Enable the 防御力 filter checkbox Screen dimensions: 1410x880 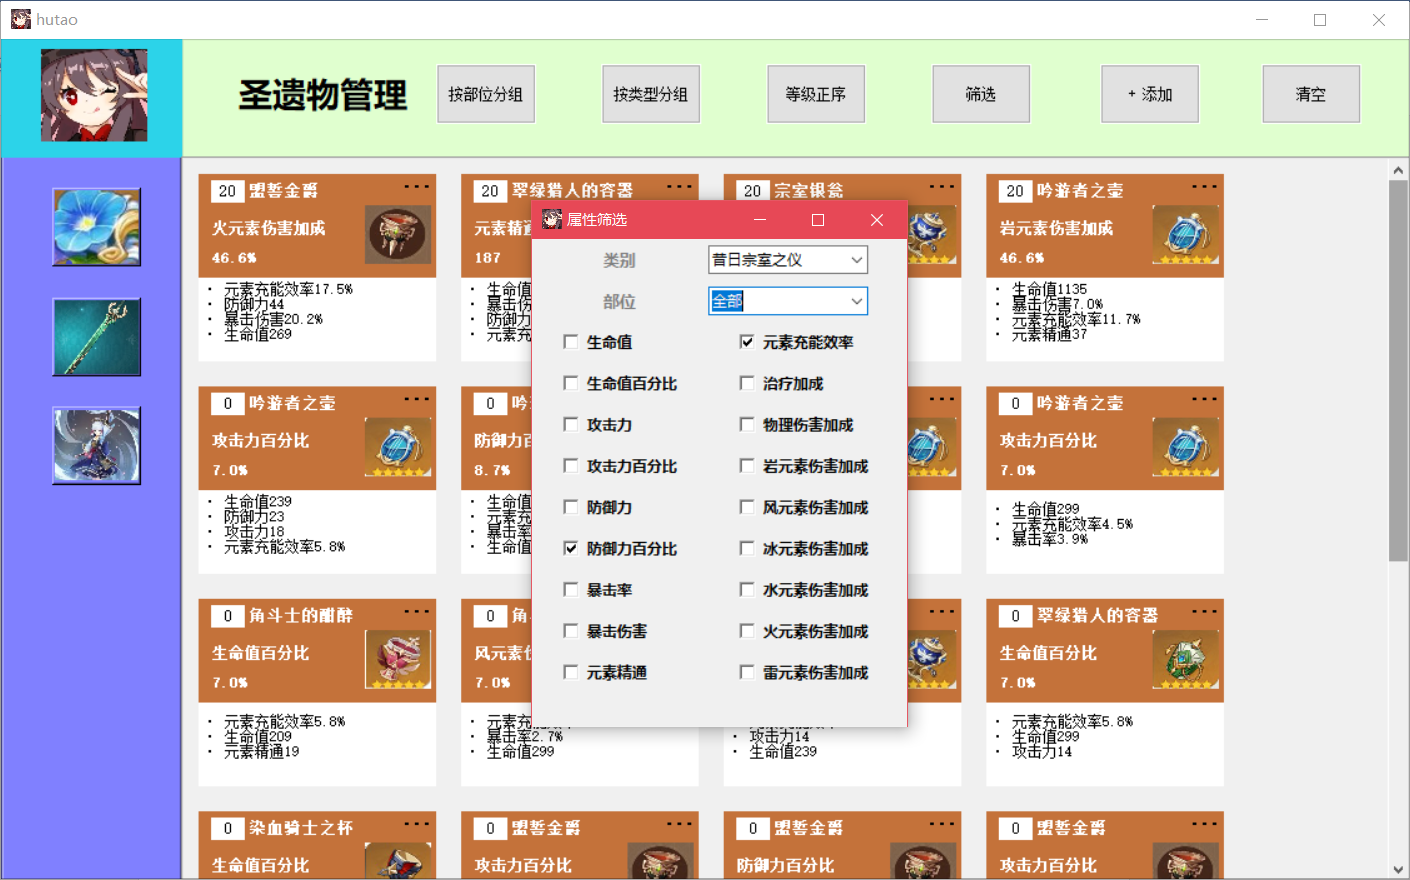(571, 507)
